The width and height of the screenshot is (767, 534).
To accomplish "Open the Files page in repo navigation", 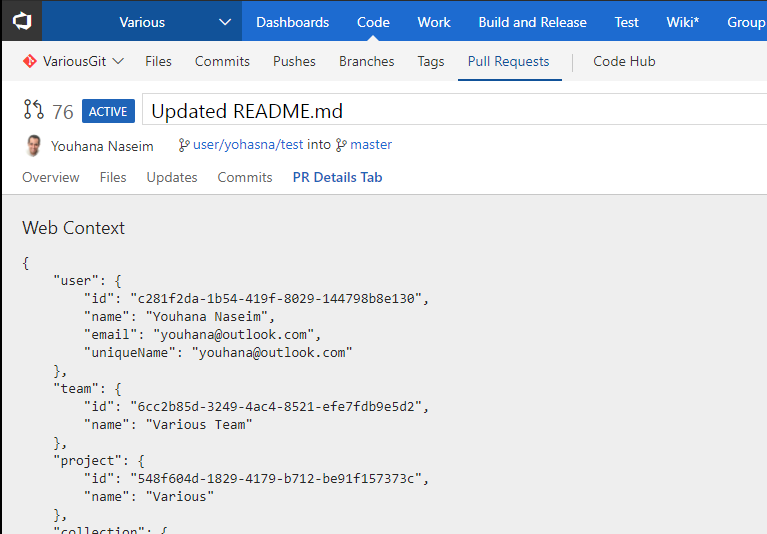I will click(158, 61).
